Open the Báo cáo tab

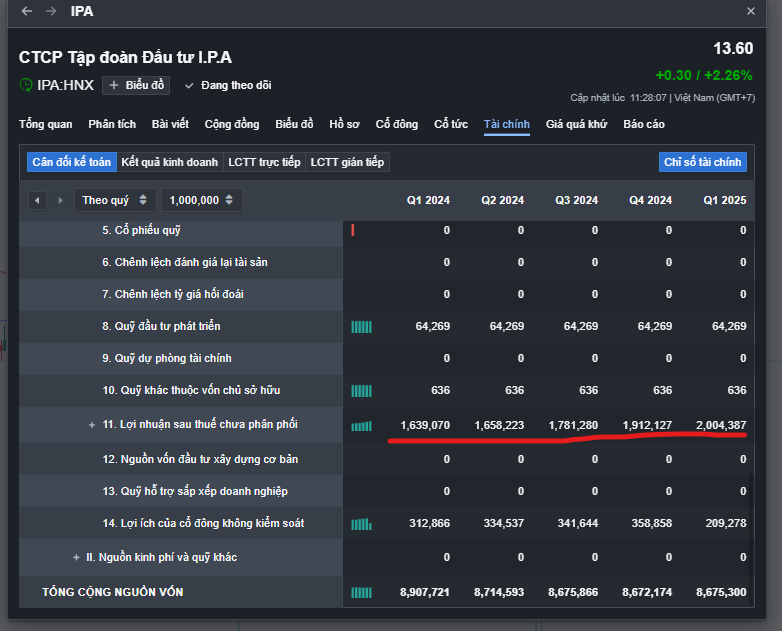tap(644, 124)
